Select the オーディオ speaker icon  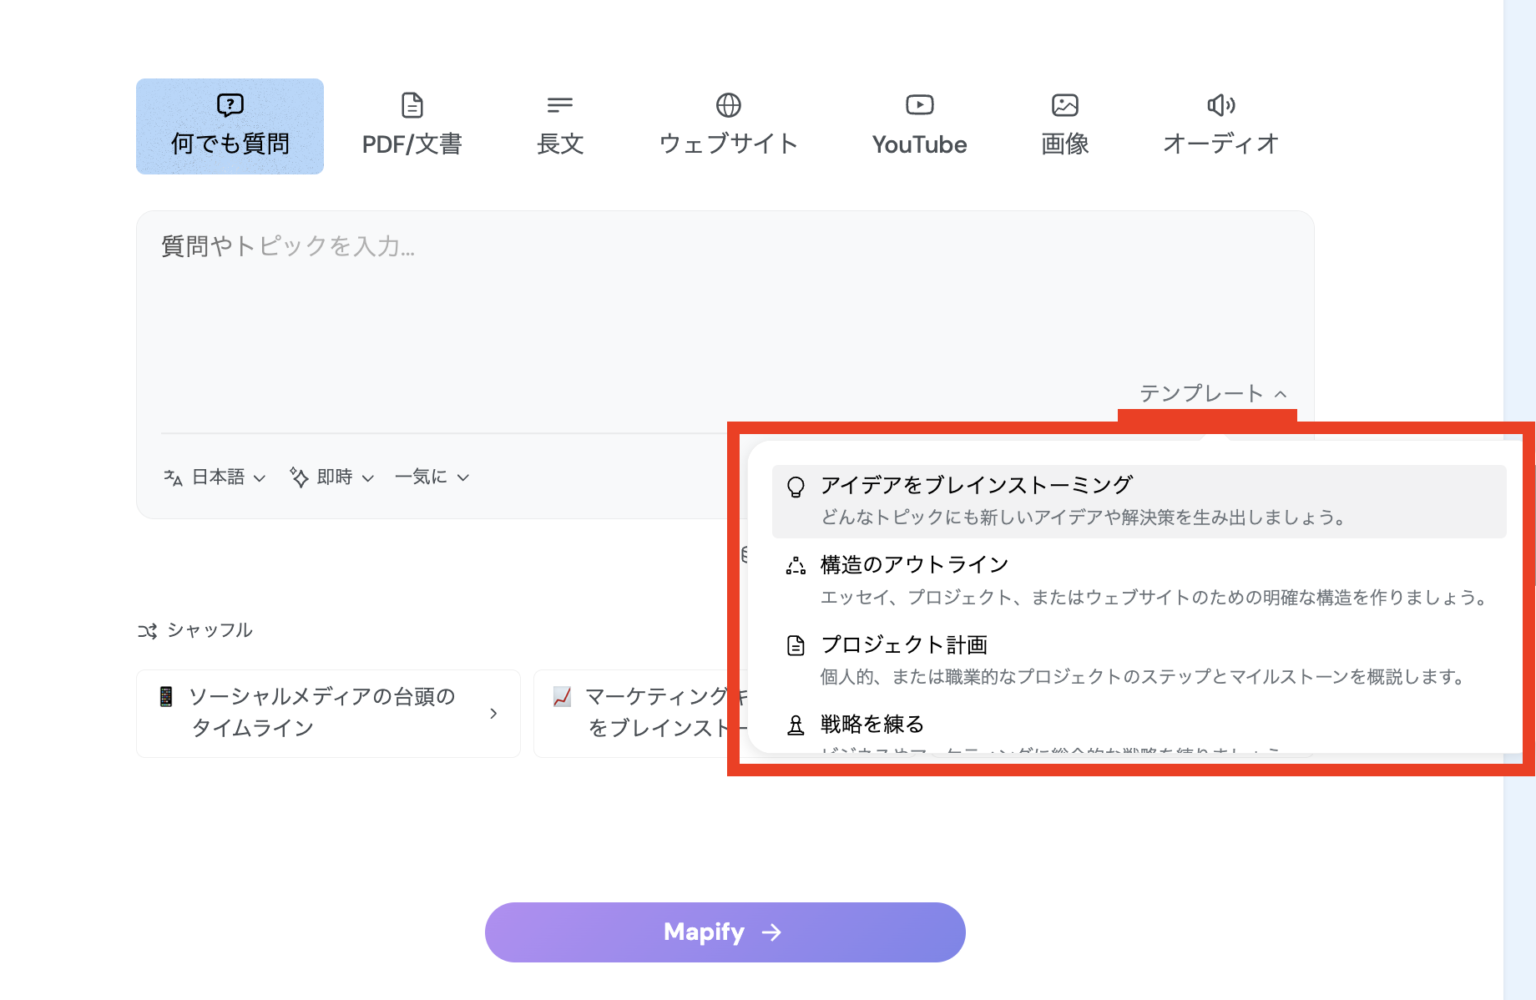(1221, 103)
